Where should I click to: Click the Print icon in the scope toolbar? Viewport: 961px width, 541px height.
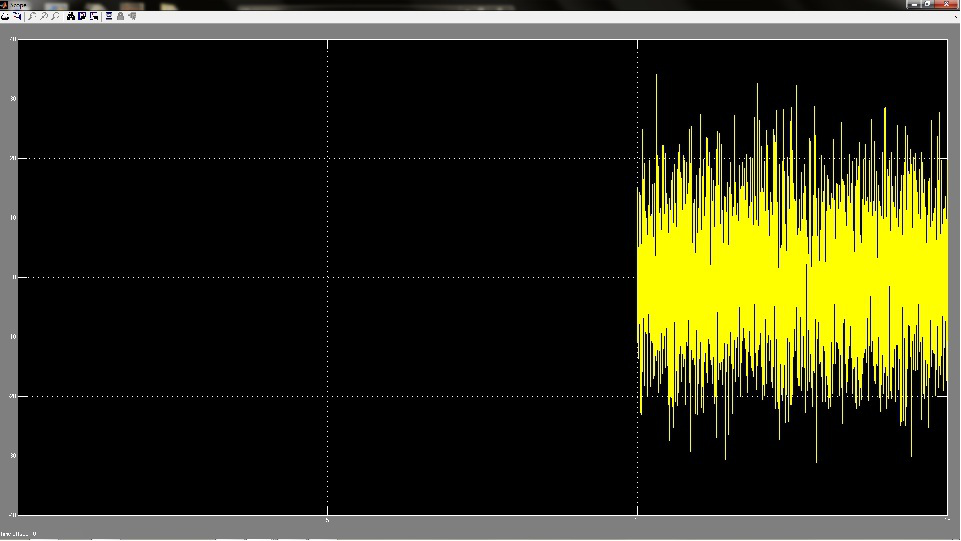pyautogui.click(x=5, y=16)
